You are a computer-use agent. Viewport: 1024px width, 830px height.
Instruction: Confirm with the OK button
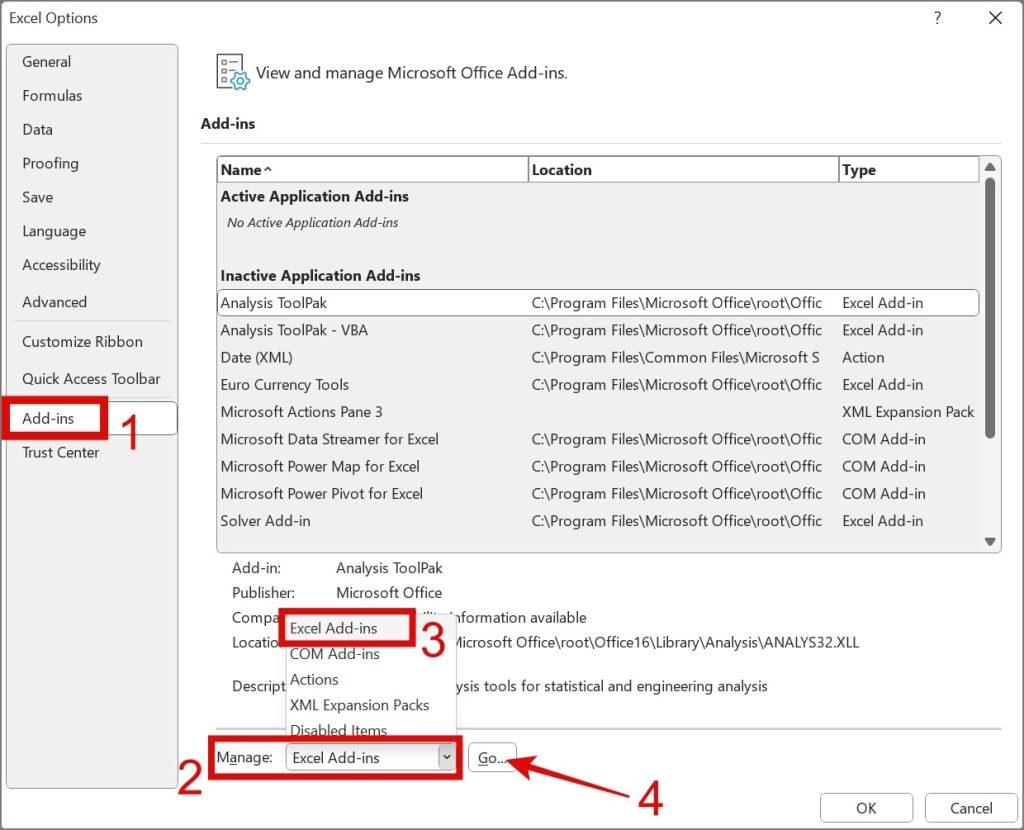866,808
